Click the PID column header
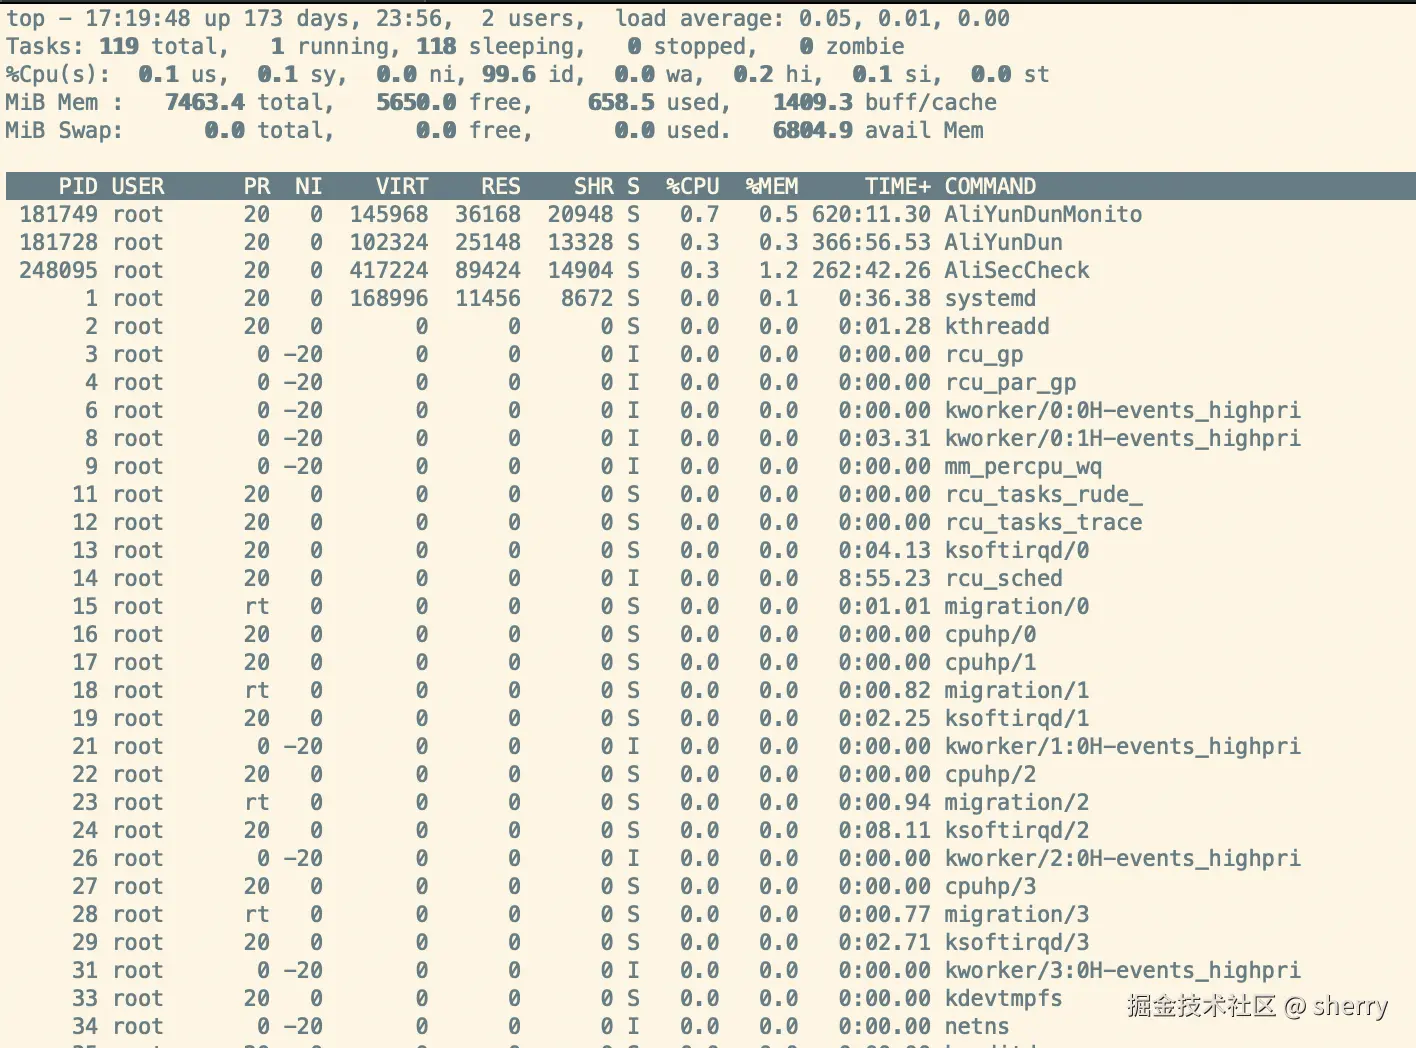This screenshot has height=1048, width=1416. pos(78,186)
